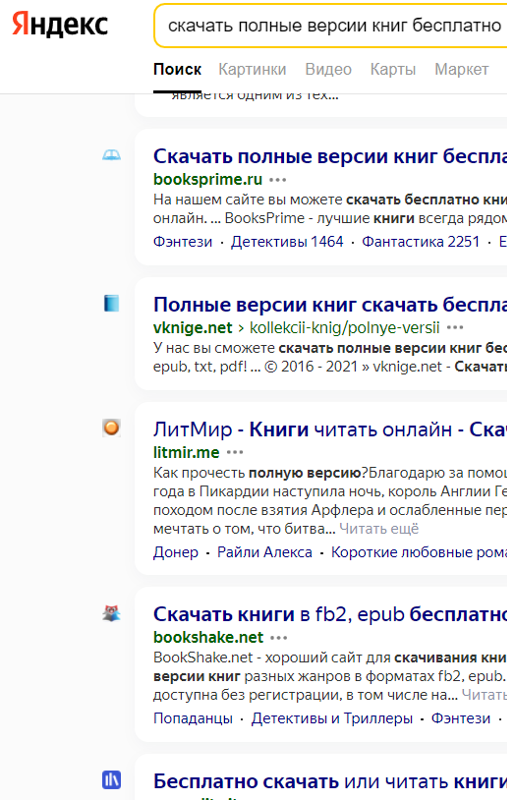Open the 'Детективы и Триллеры' sitelink
Screen dimensions: 507x800
(332, 718)
